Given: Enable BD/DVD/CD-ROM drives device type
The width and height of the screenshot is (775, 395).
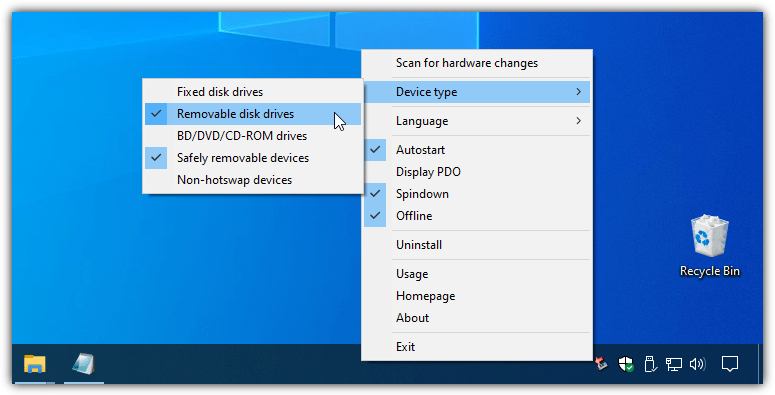Looking at the screenshot, I should (x=253, y=136).
